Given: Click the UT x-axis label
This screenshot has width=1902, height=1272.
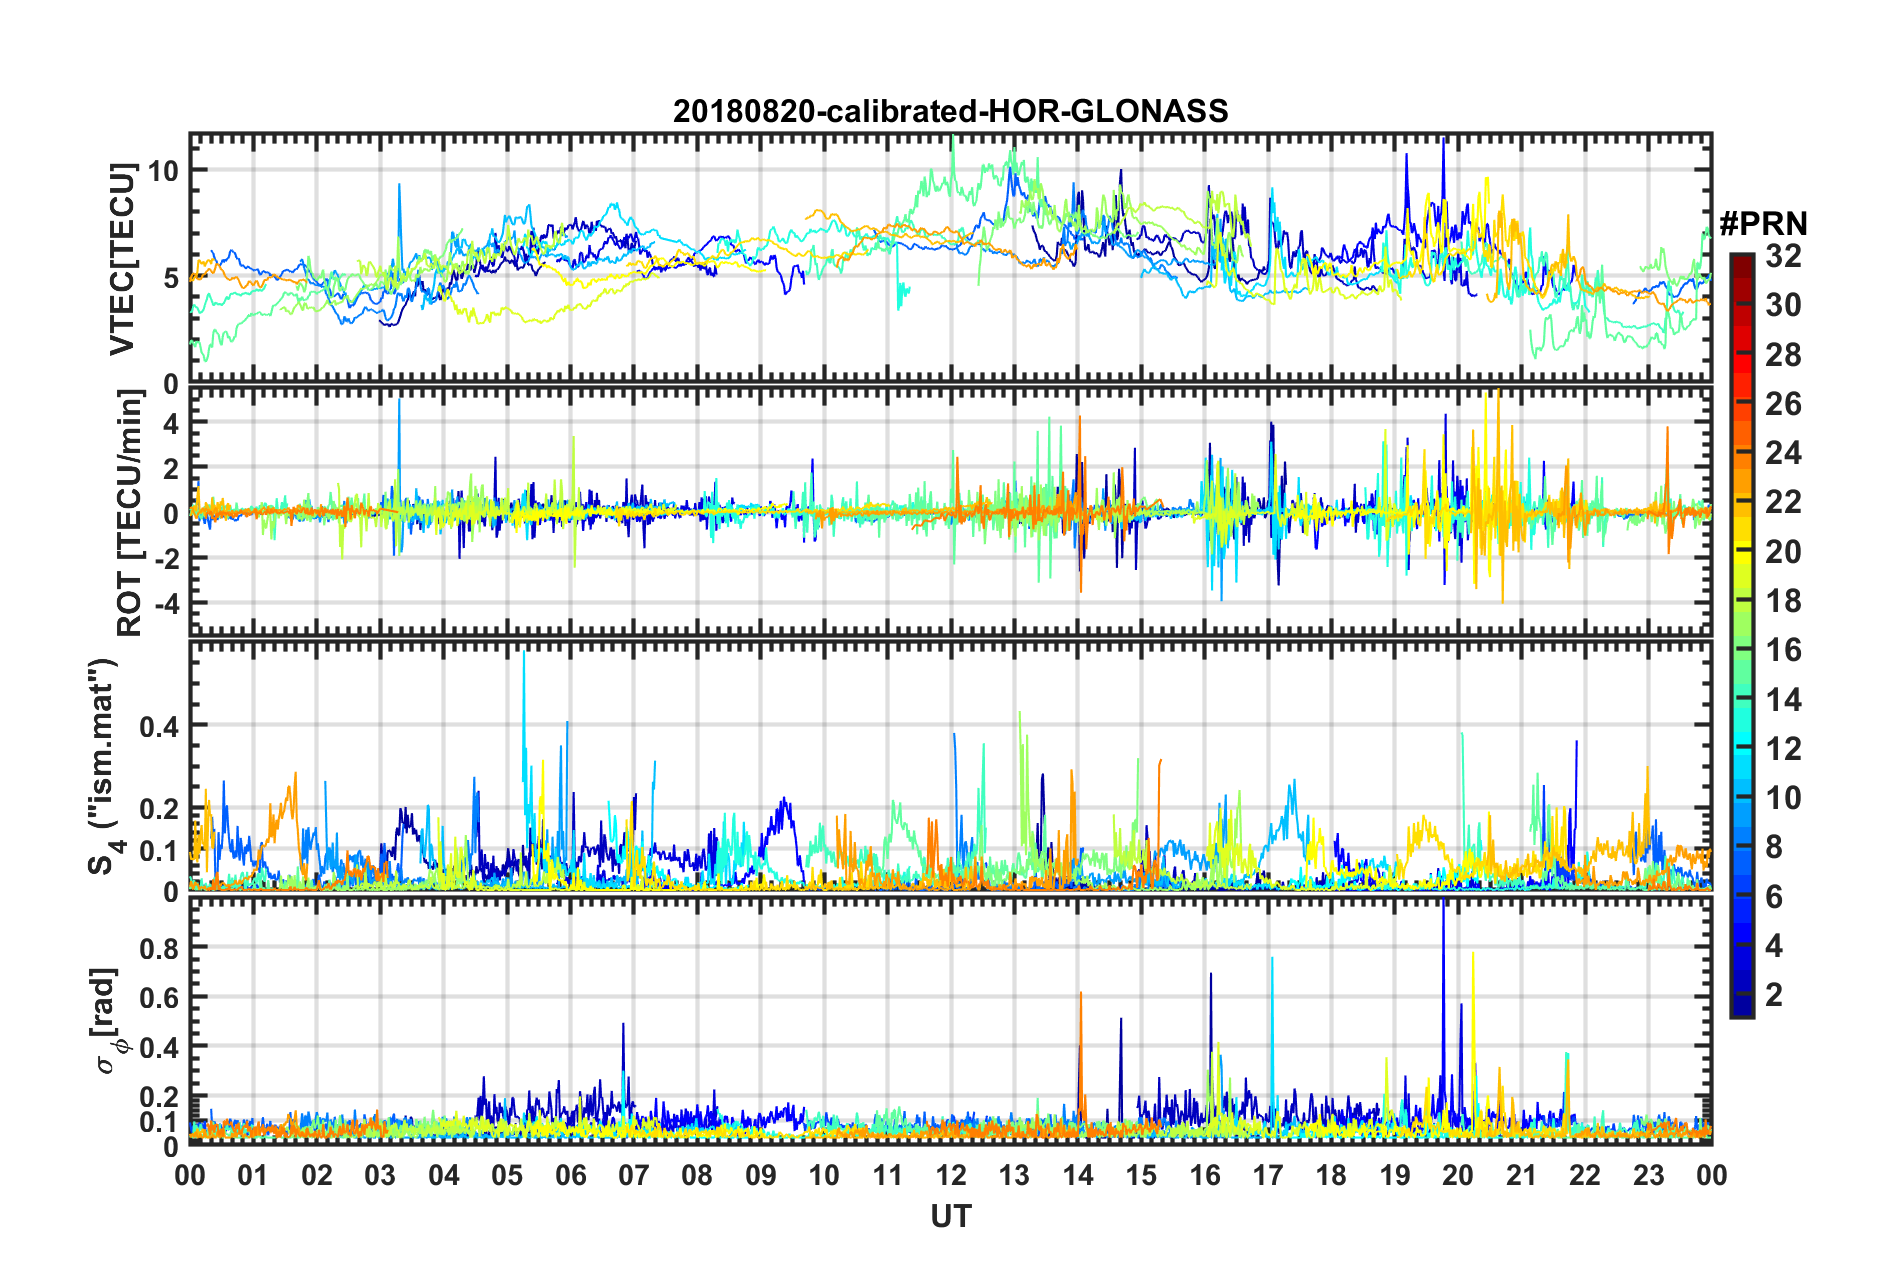Looking at the screenshot, I should click(950, 1216).
